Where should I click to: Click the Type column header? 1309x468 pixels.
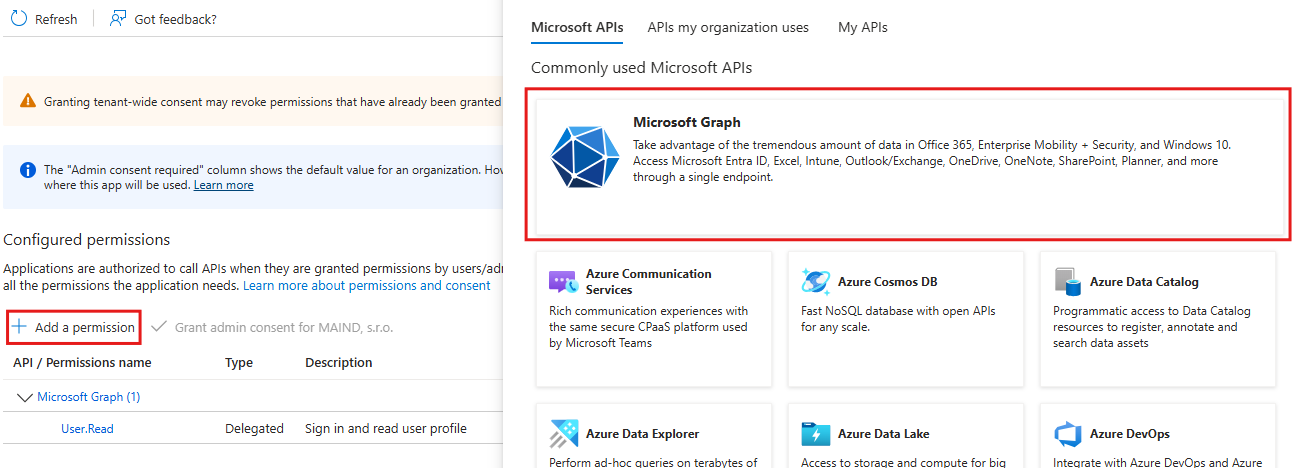pyautogui.click(x=239, y=363)
